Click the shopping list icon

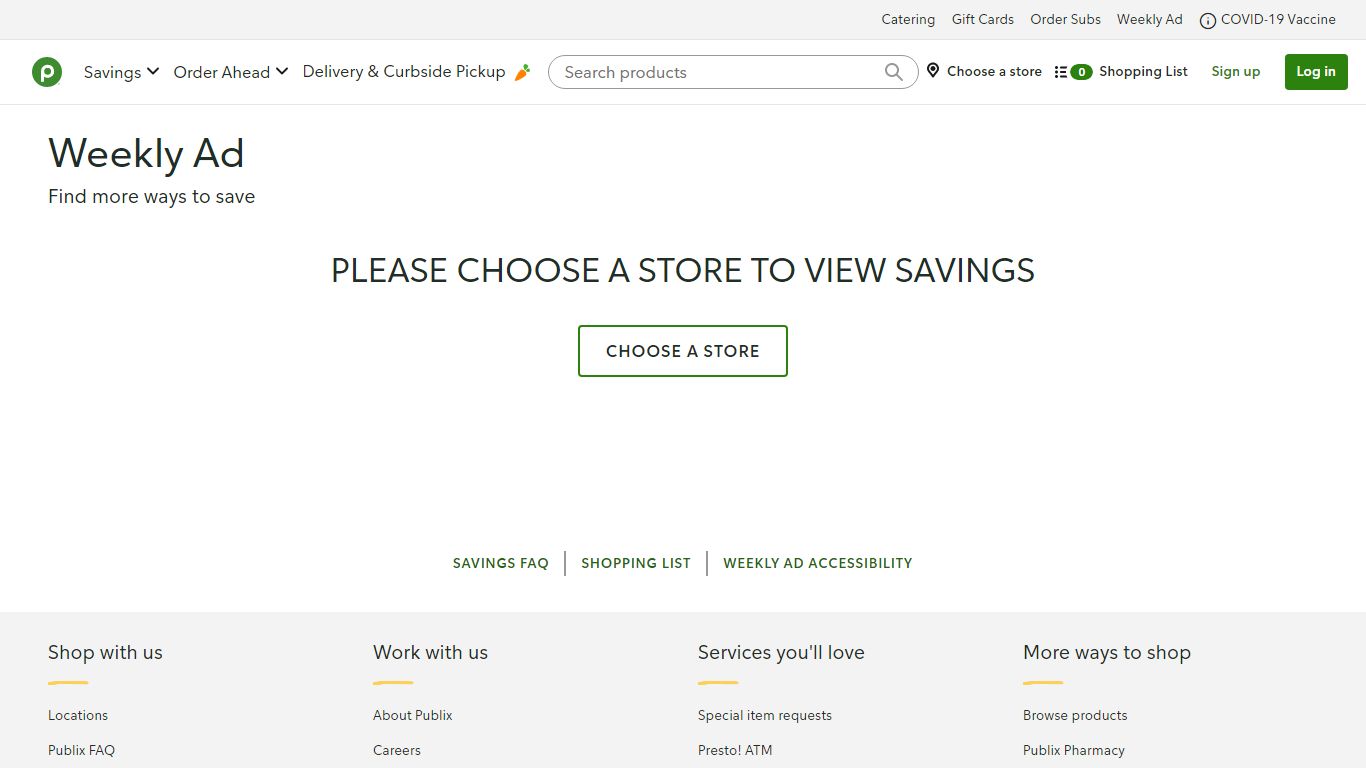coord(1060,72)
